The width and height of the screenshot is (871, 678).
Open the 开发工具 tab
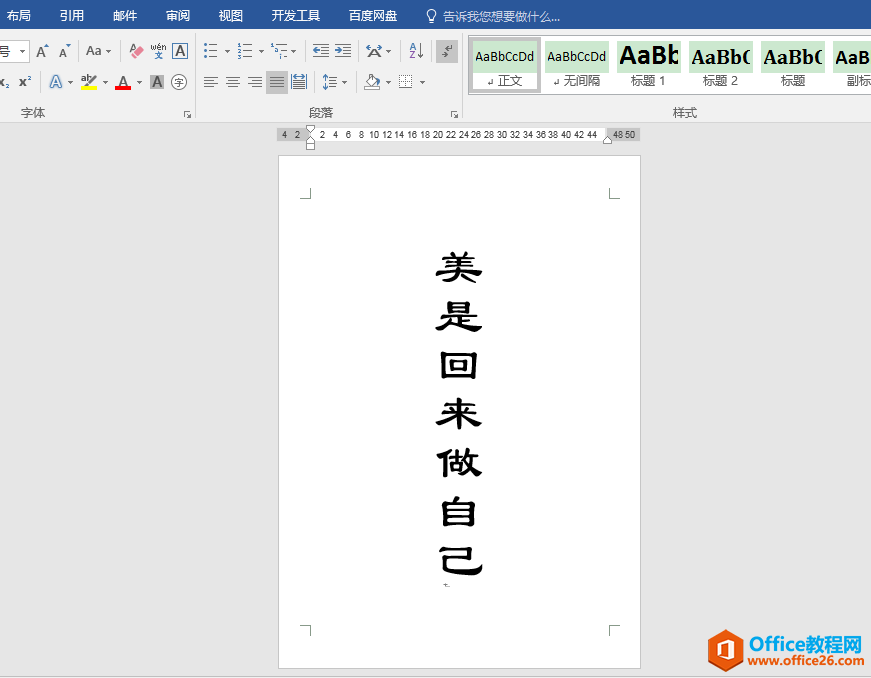(296, 16)
